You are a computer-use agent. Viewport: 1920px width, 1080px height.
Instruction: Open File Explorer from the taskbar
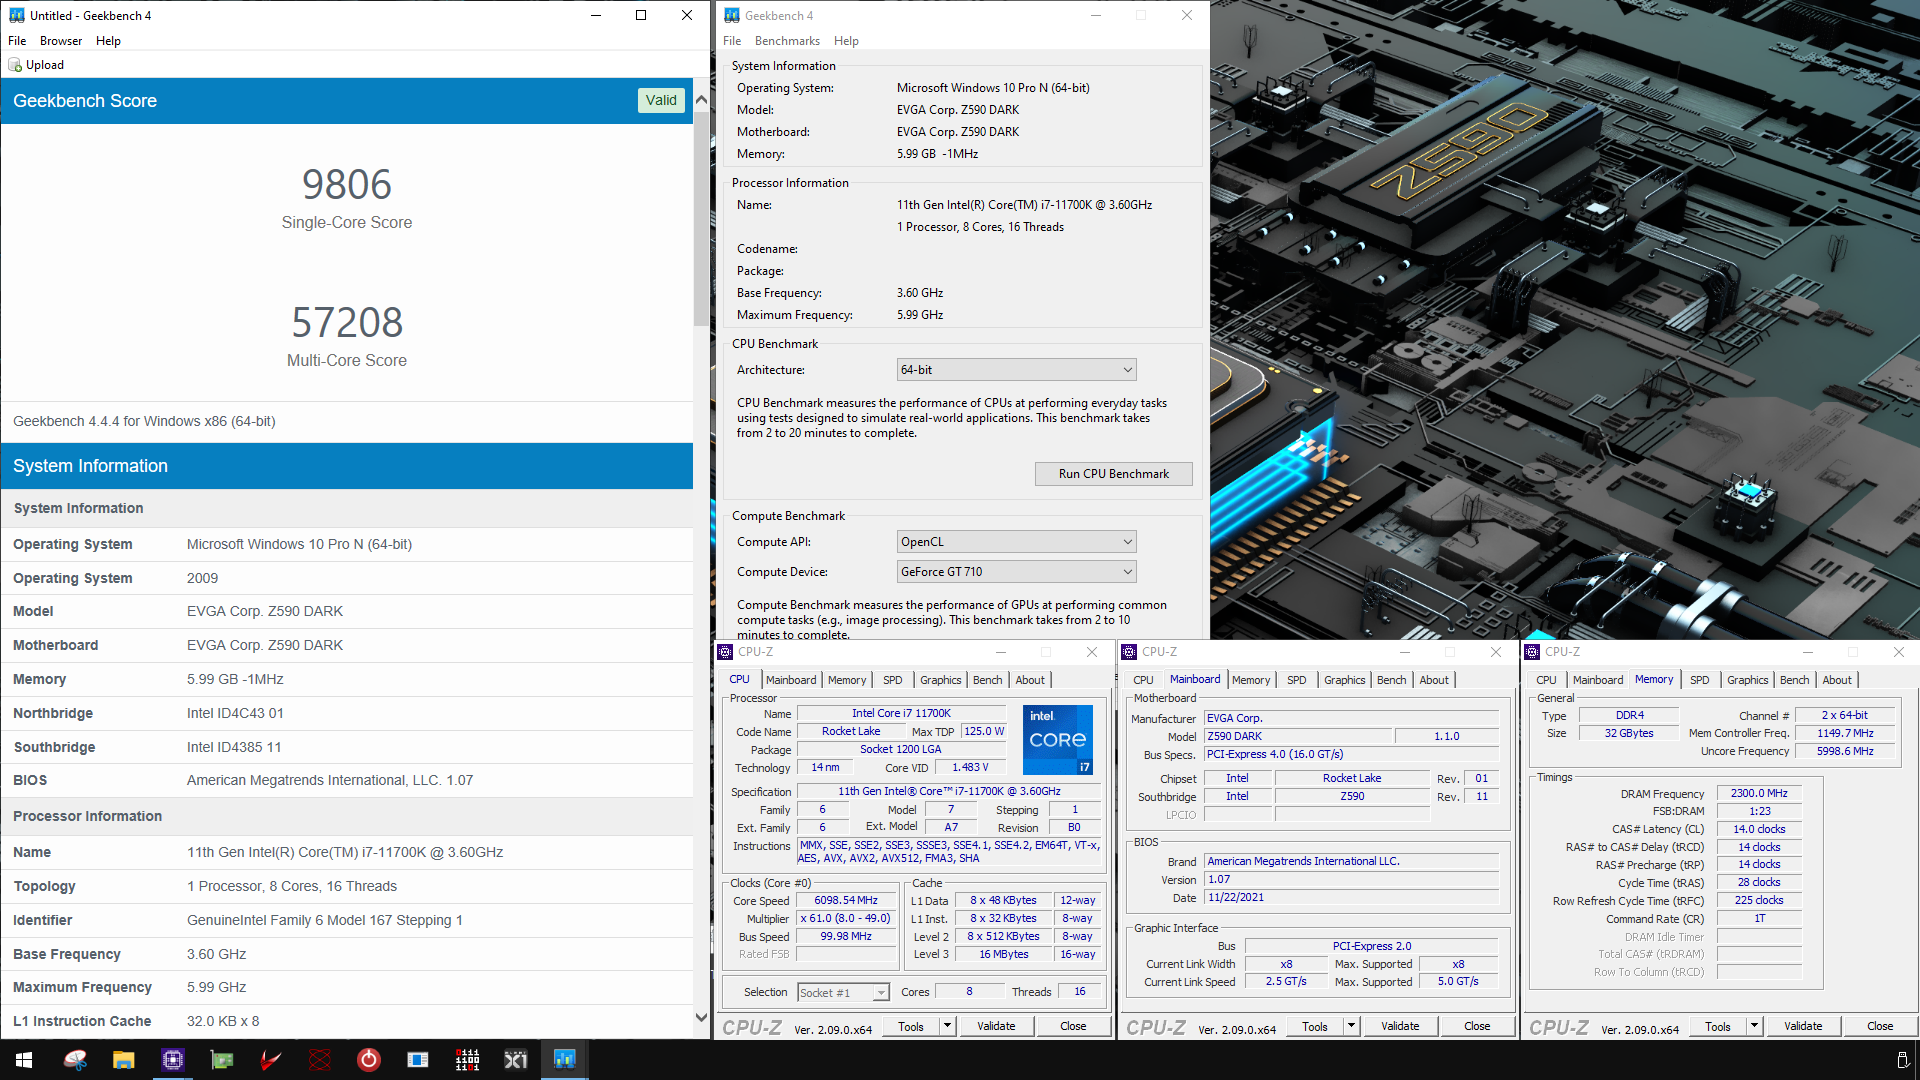tap(124, 1060)
